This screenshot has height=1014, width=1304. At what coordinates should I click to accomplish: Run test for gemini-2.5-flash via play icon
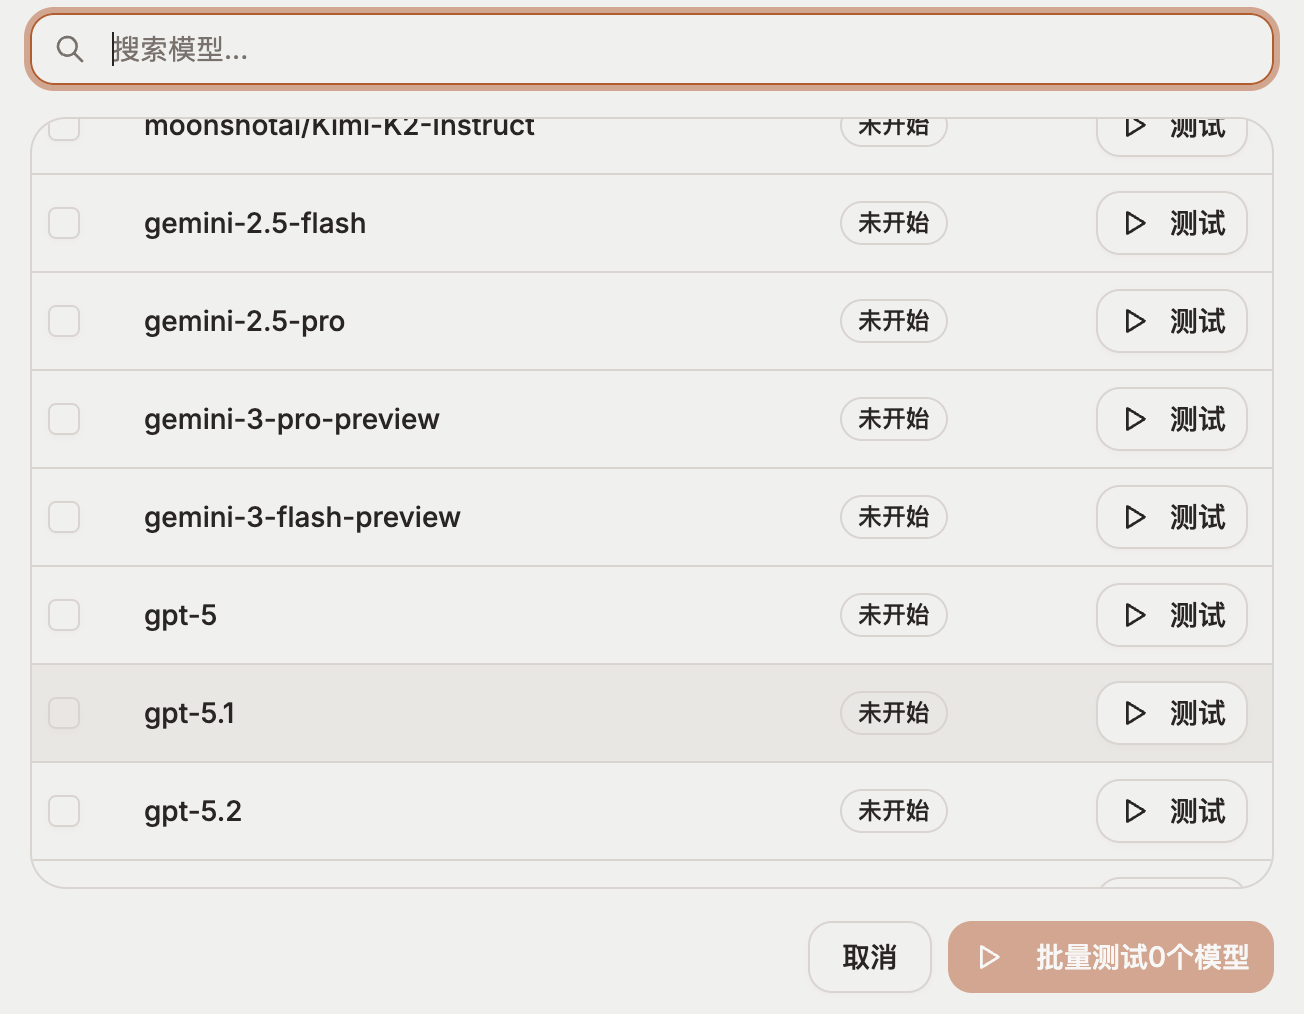coord(1135,223)
